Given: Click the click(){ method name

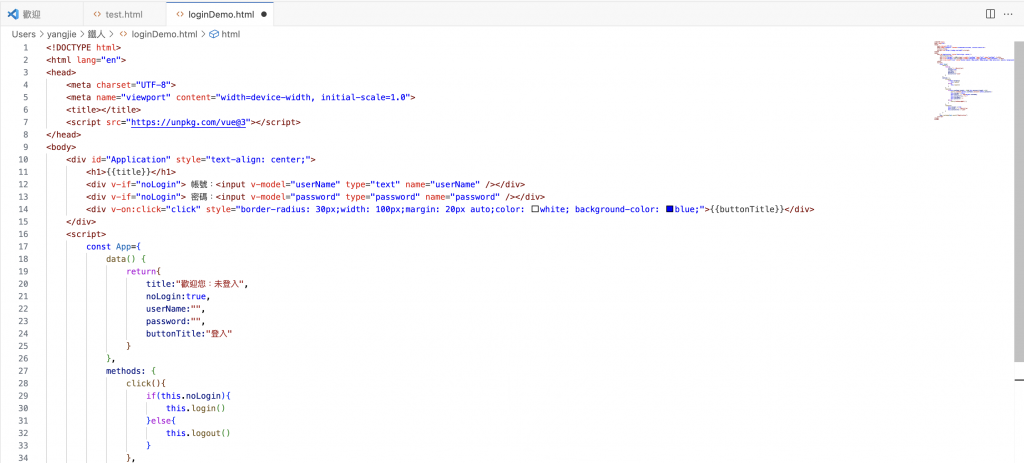Looking at the screenshot, I should [x=146, y=383].
